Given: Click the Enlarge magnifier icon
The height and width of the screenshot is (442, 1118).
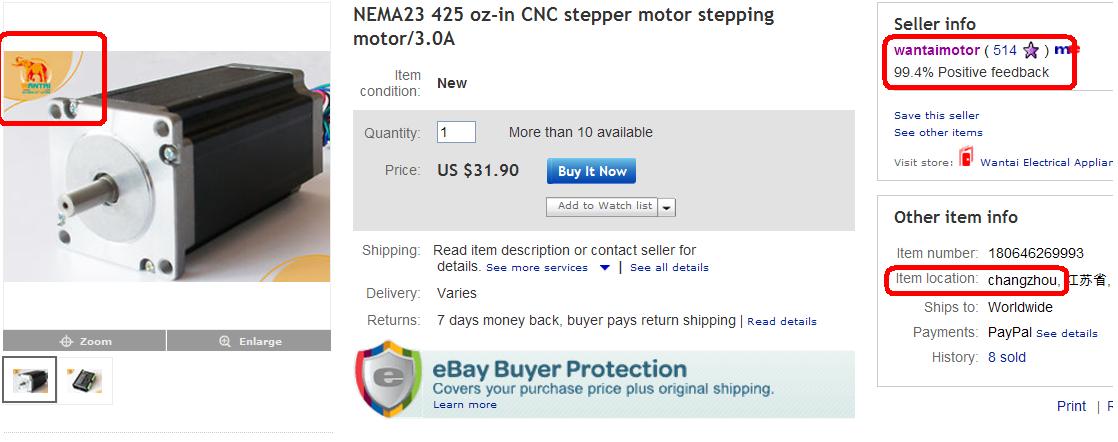Looking at the screenshot, I should (225, 341).
